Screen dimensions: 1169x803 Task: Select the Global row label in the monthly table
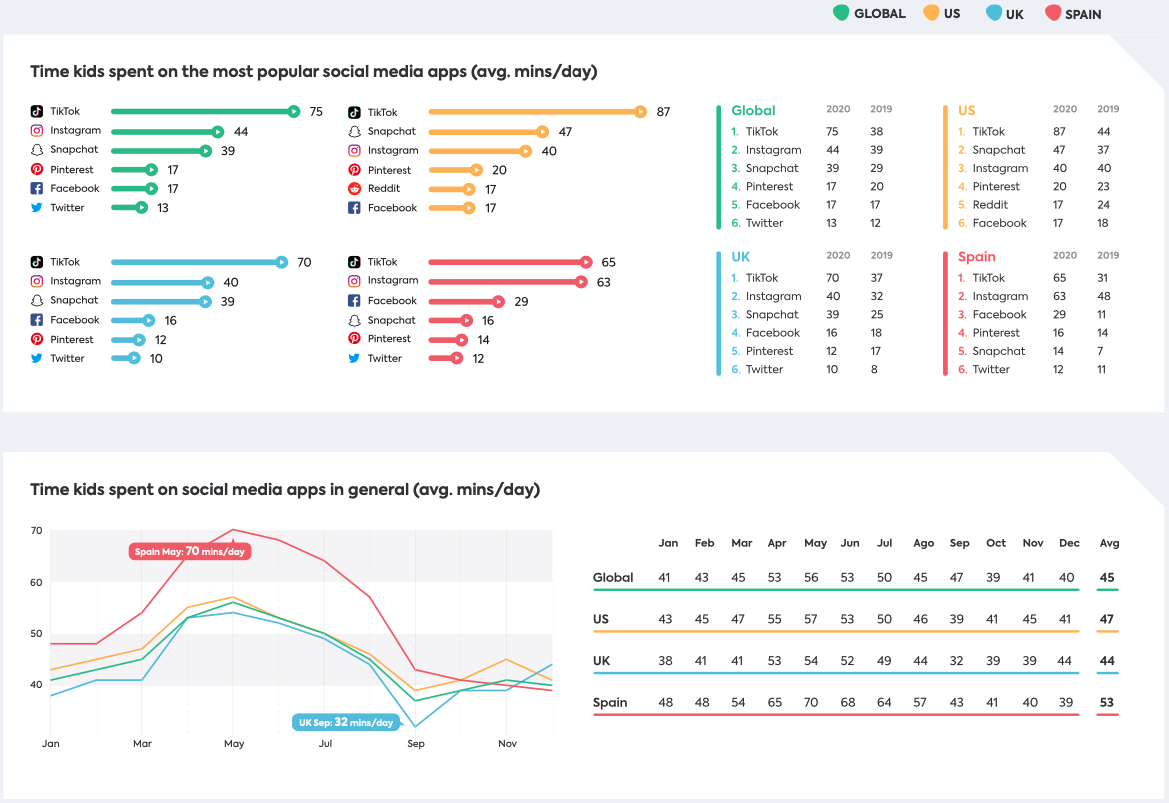[613, 577]
